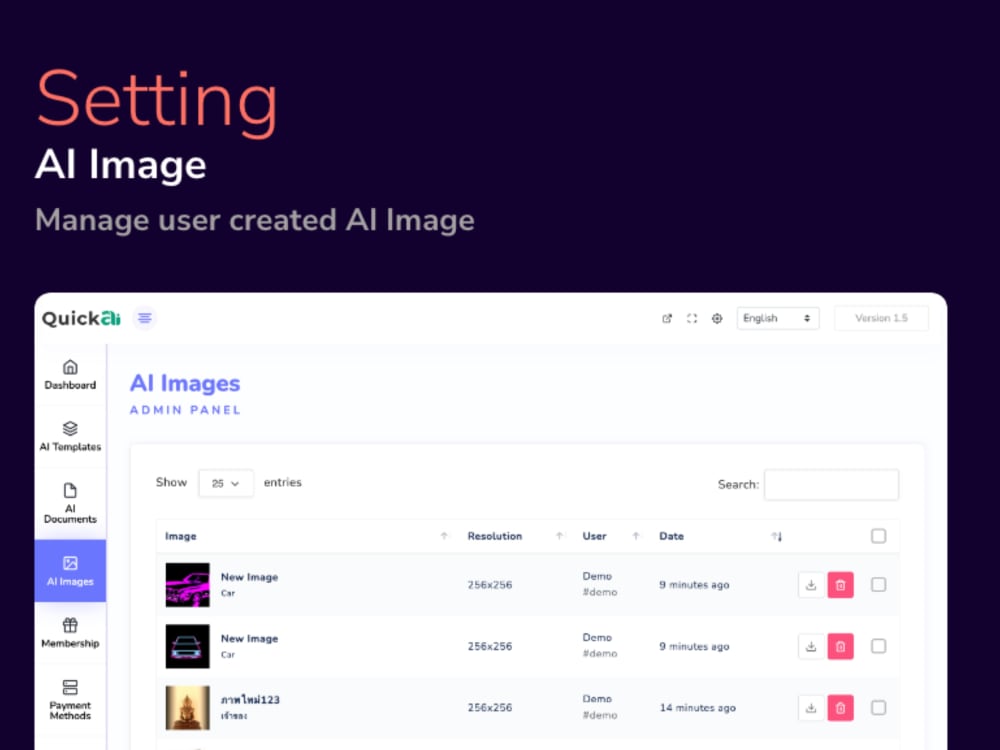Download the second New Image entry
The height and width of the screenshot is (750, 1000).
click(x=810, y=646)
